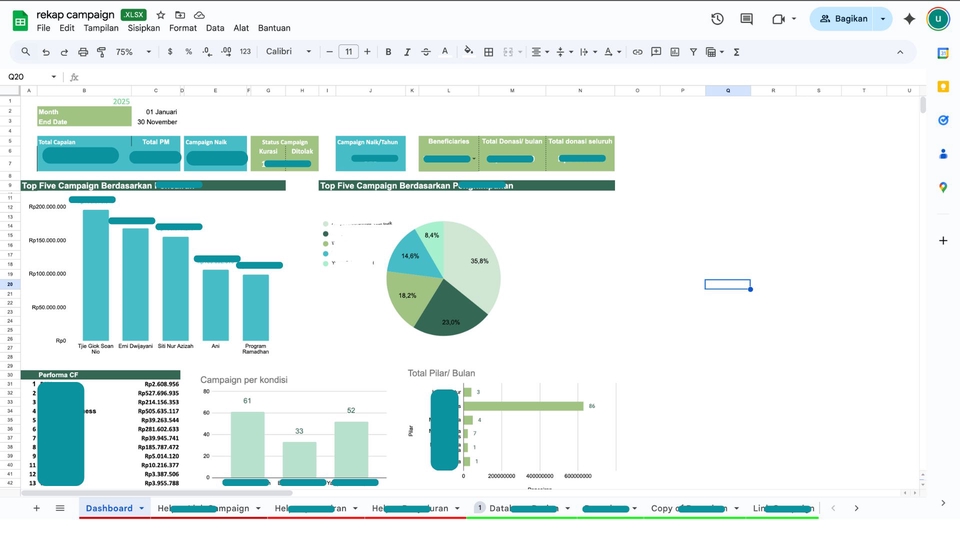Click the Functions sigma icon

(x=737, y=52)
